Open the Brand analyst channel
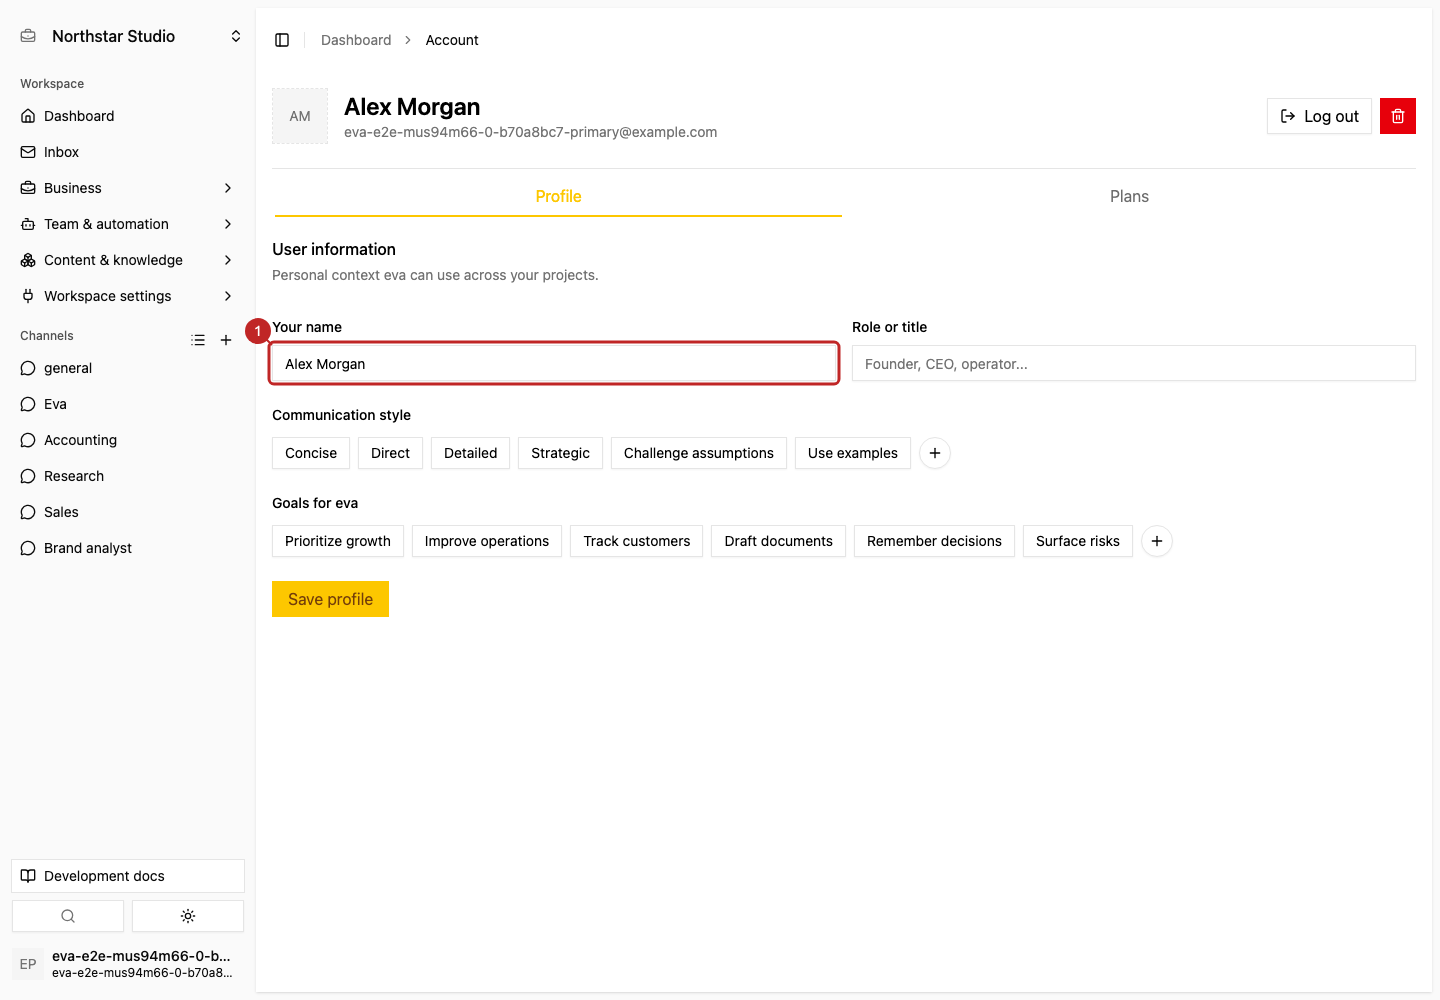This screenshot has height=1000, width=1440. tap(128, 548)
